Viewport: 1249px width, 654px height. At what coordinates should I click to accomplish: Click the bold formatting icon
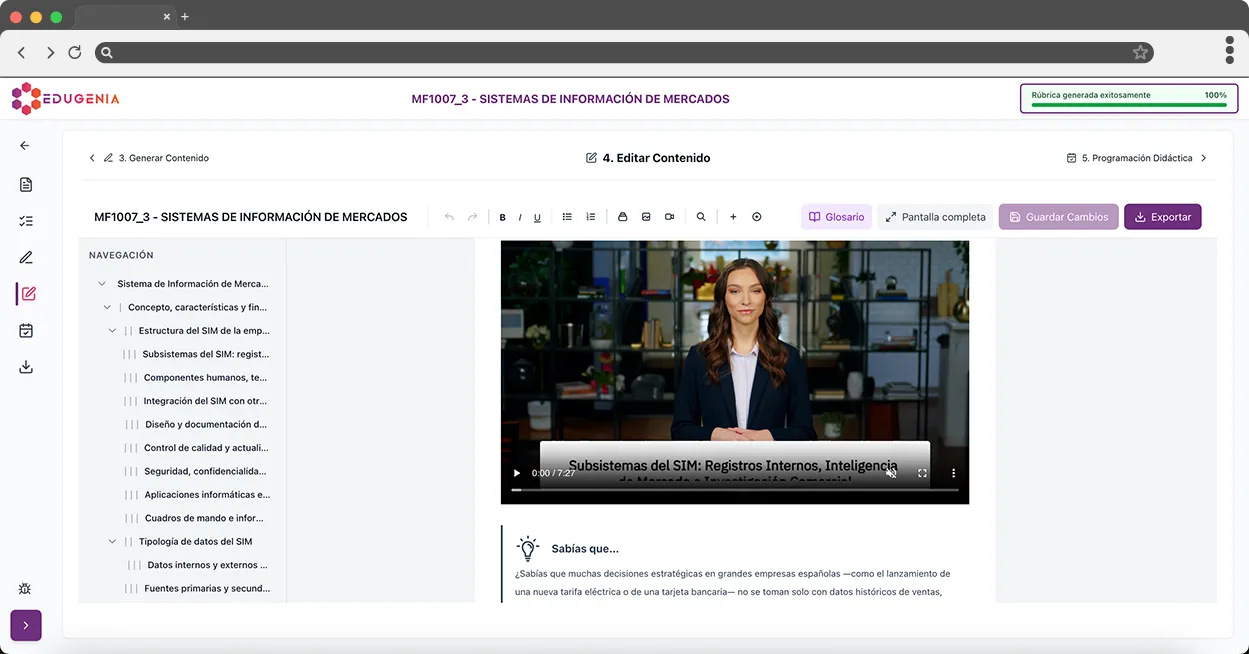point(502,217)
